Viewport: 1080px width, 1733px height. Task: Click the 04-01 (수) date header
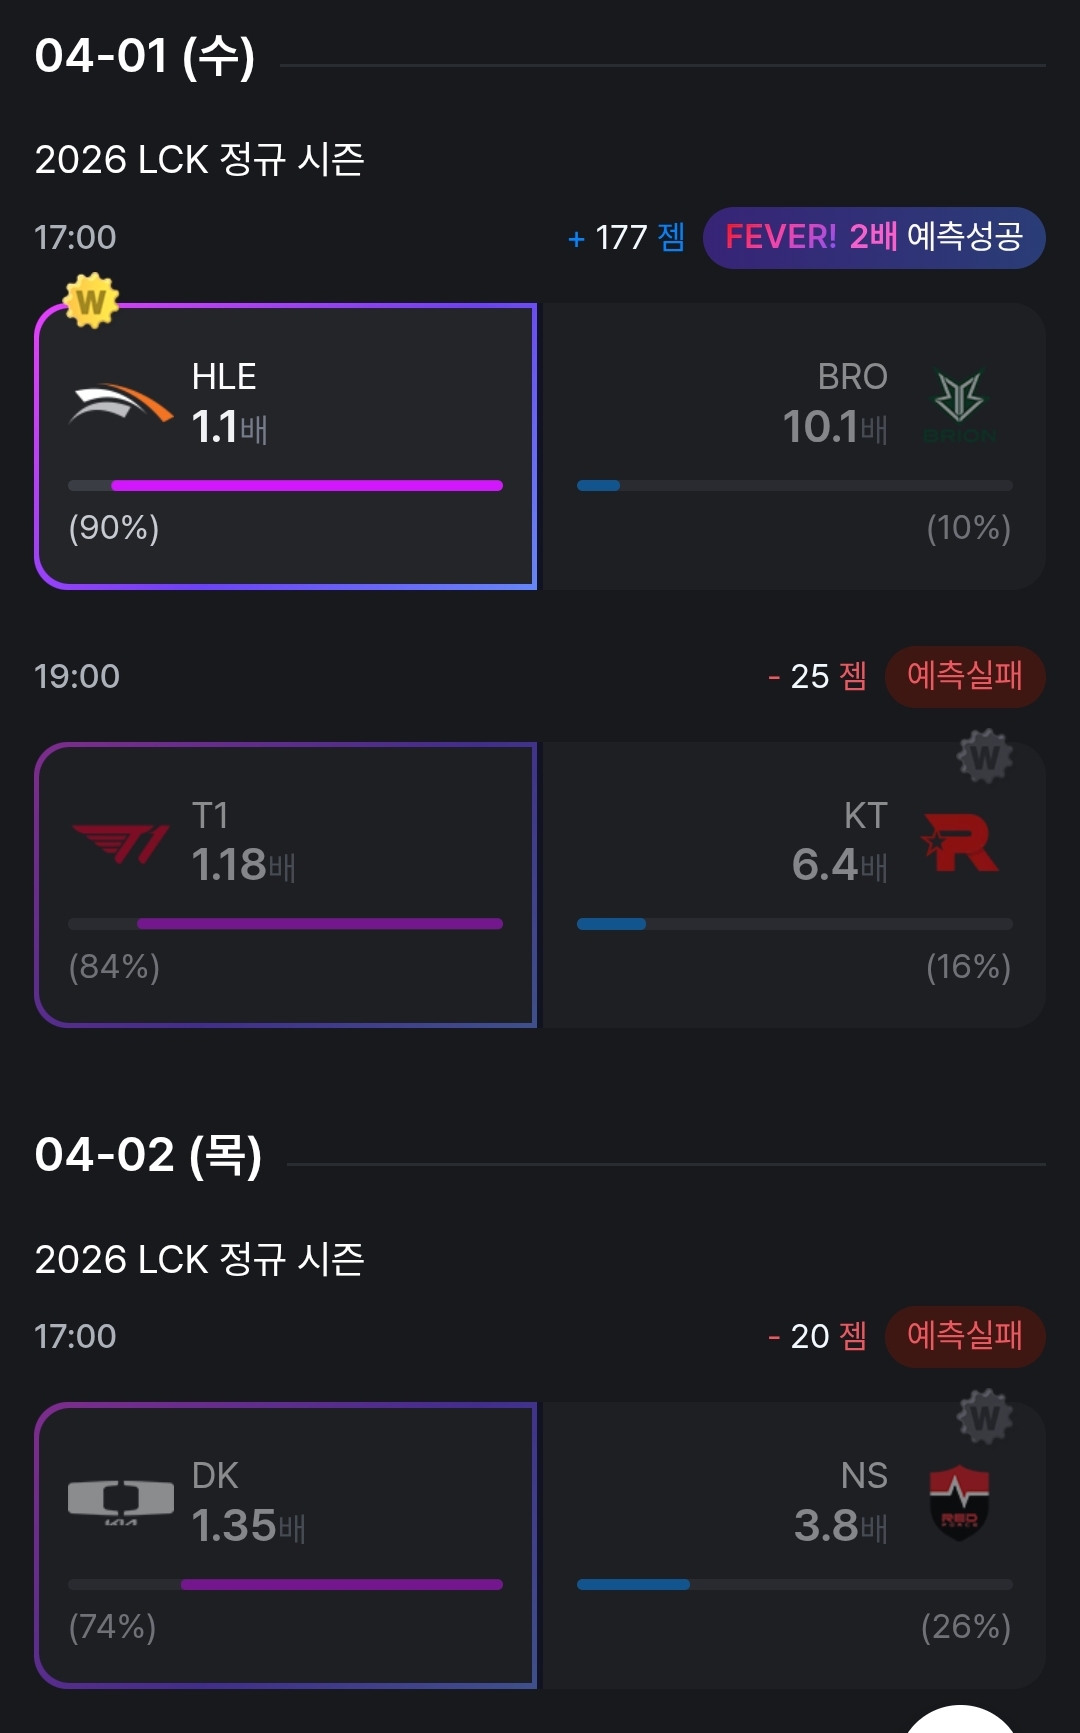tap(145, 56)
